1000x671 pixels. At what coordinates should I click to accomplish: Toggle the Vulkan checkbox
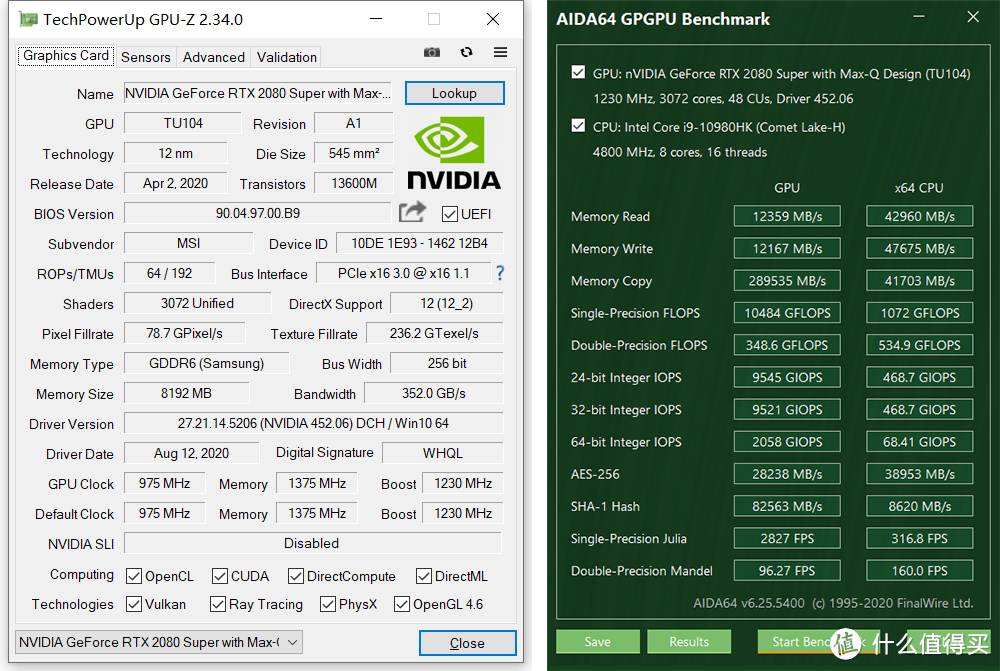point(134,603)
